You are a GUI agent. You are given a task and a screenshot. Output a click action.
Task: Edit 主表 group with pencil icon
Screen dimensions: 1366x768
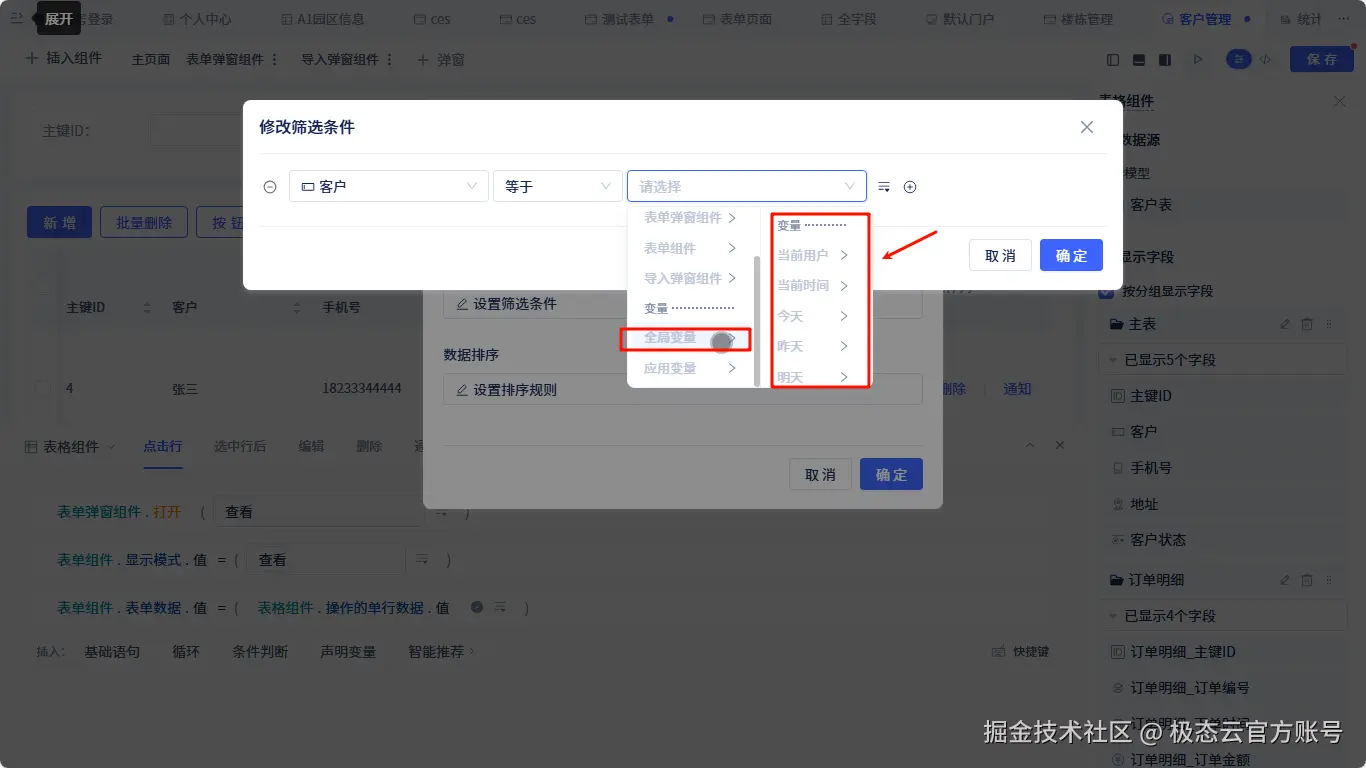[1285, 324]
